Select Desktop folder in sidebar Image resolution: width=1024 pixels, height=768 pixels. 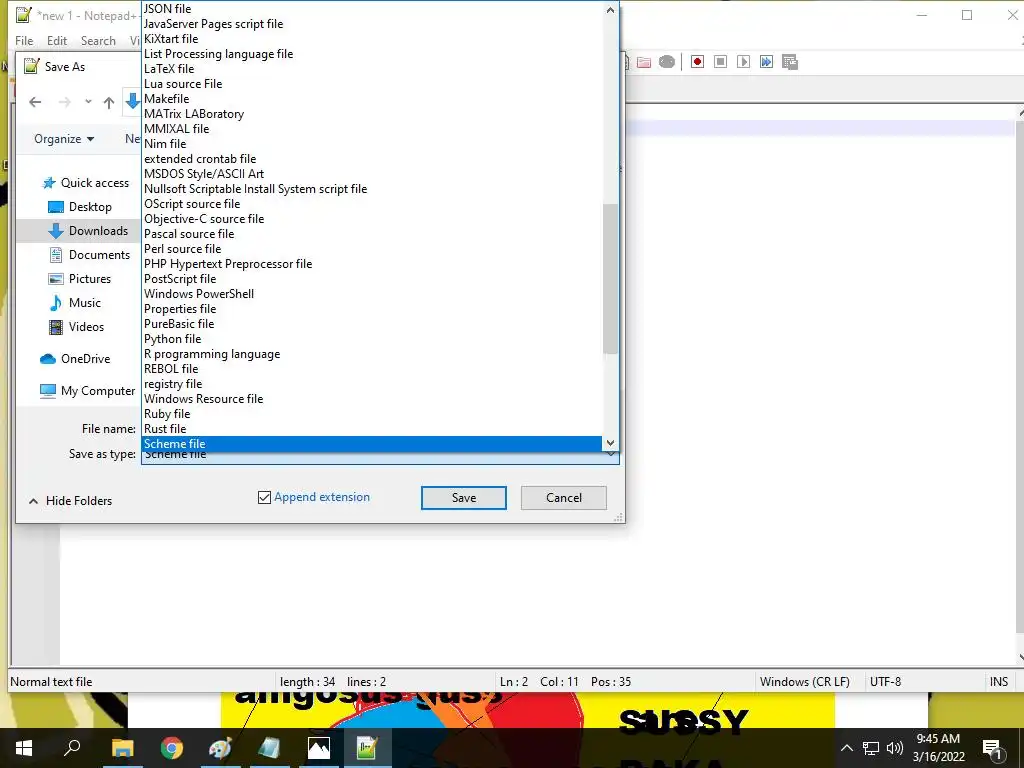tap(80, 207)
